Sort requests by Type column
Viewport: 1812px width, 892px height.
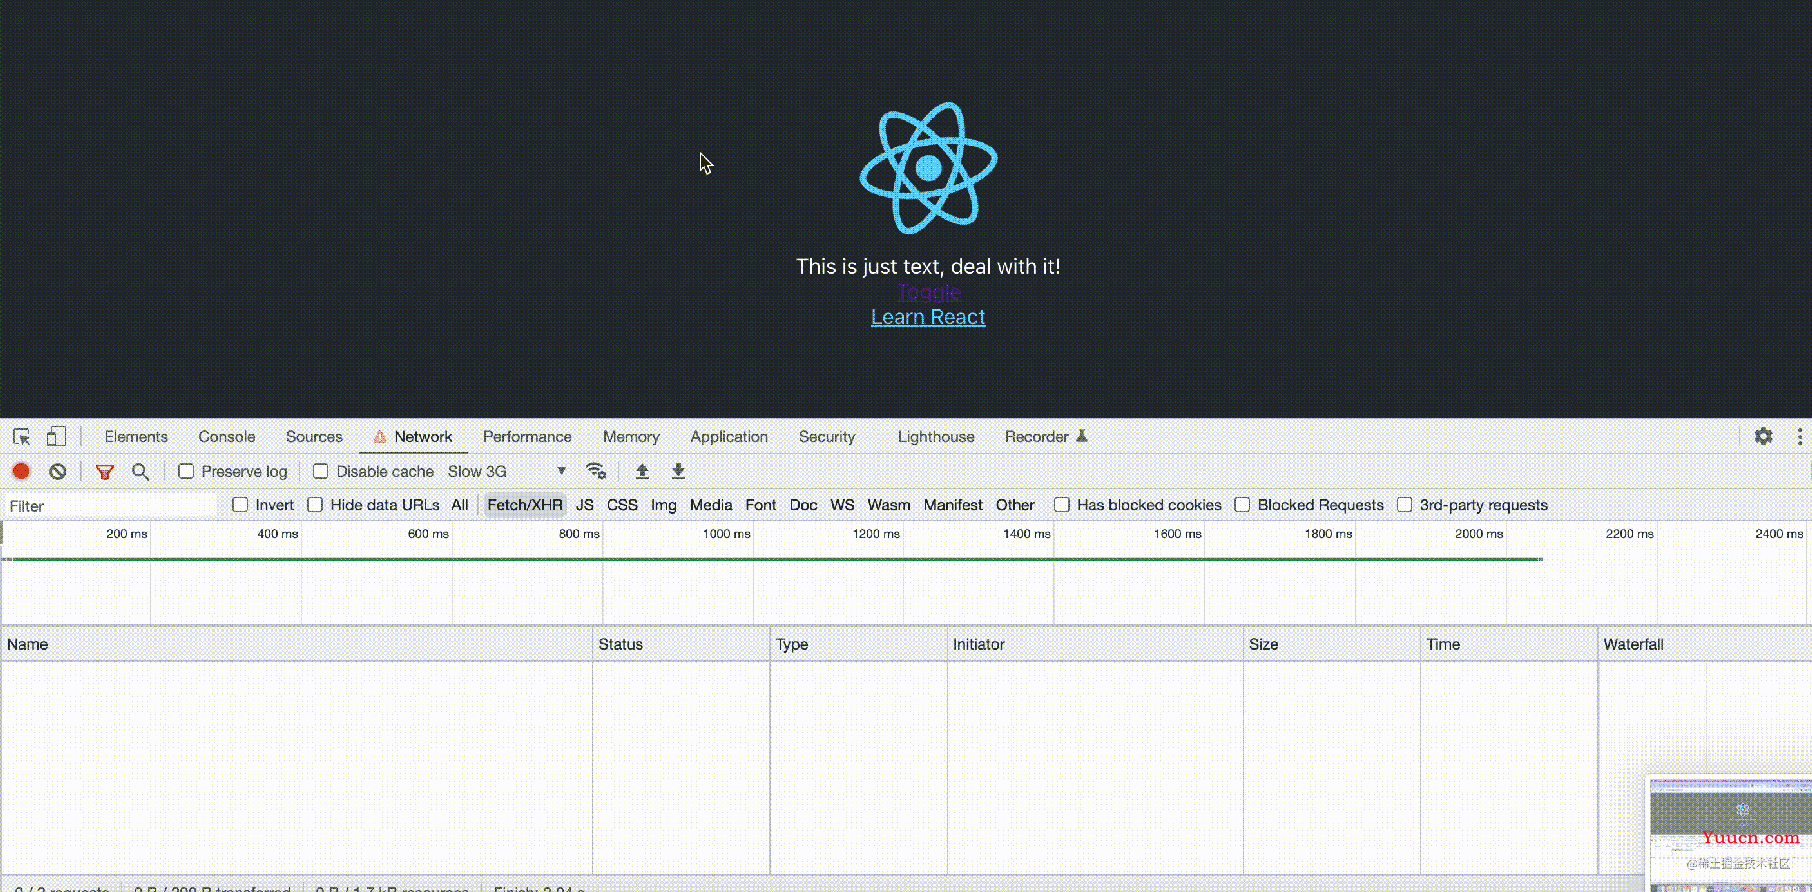point(859,644)
